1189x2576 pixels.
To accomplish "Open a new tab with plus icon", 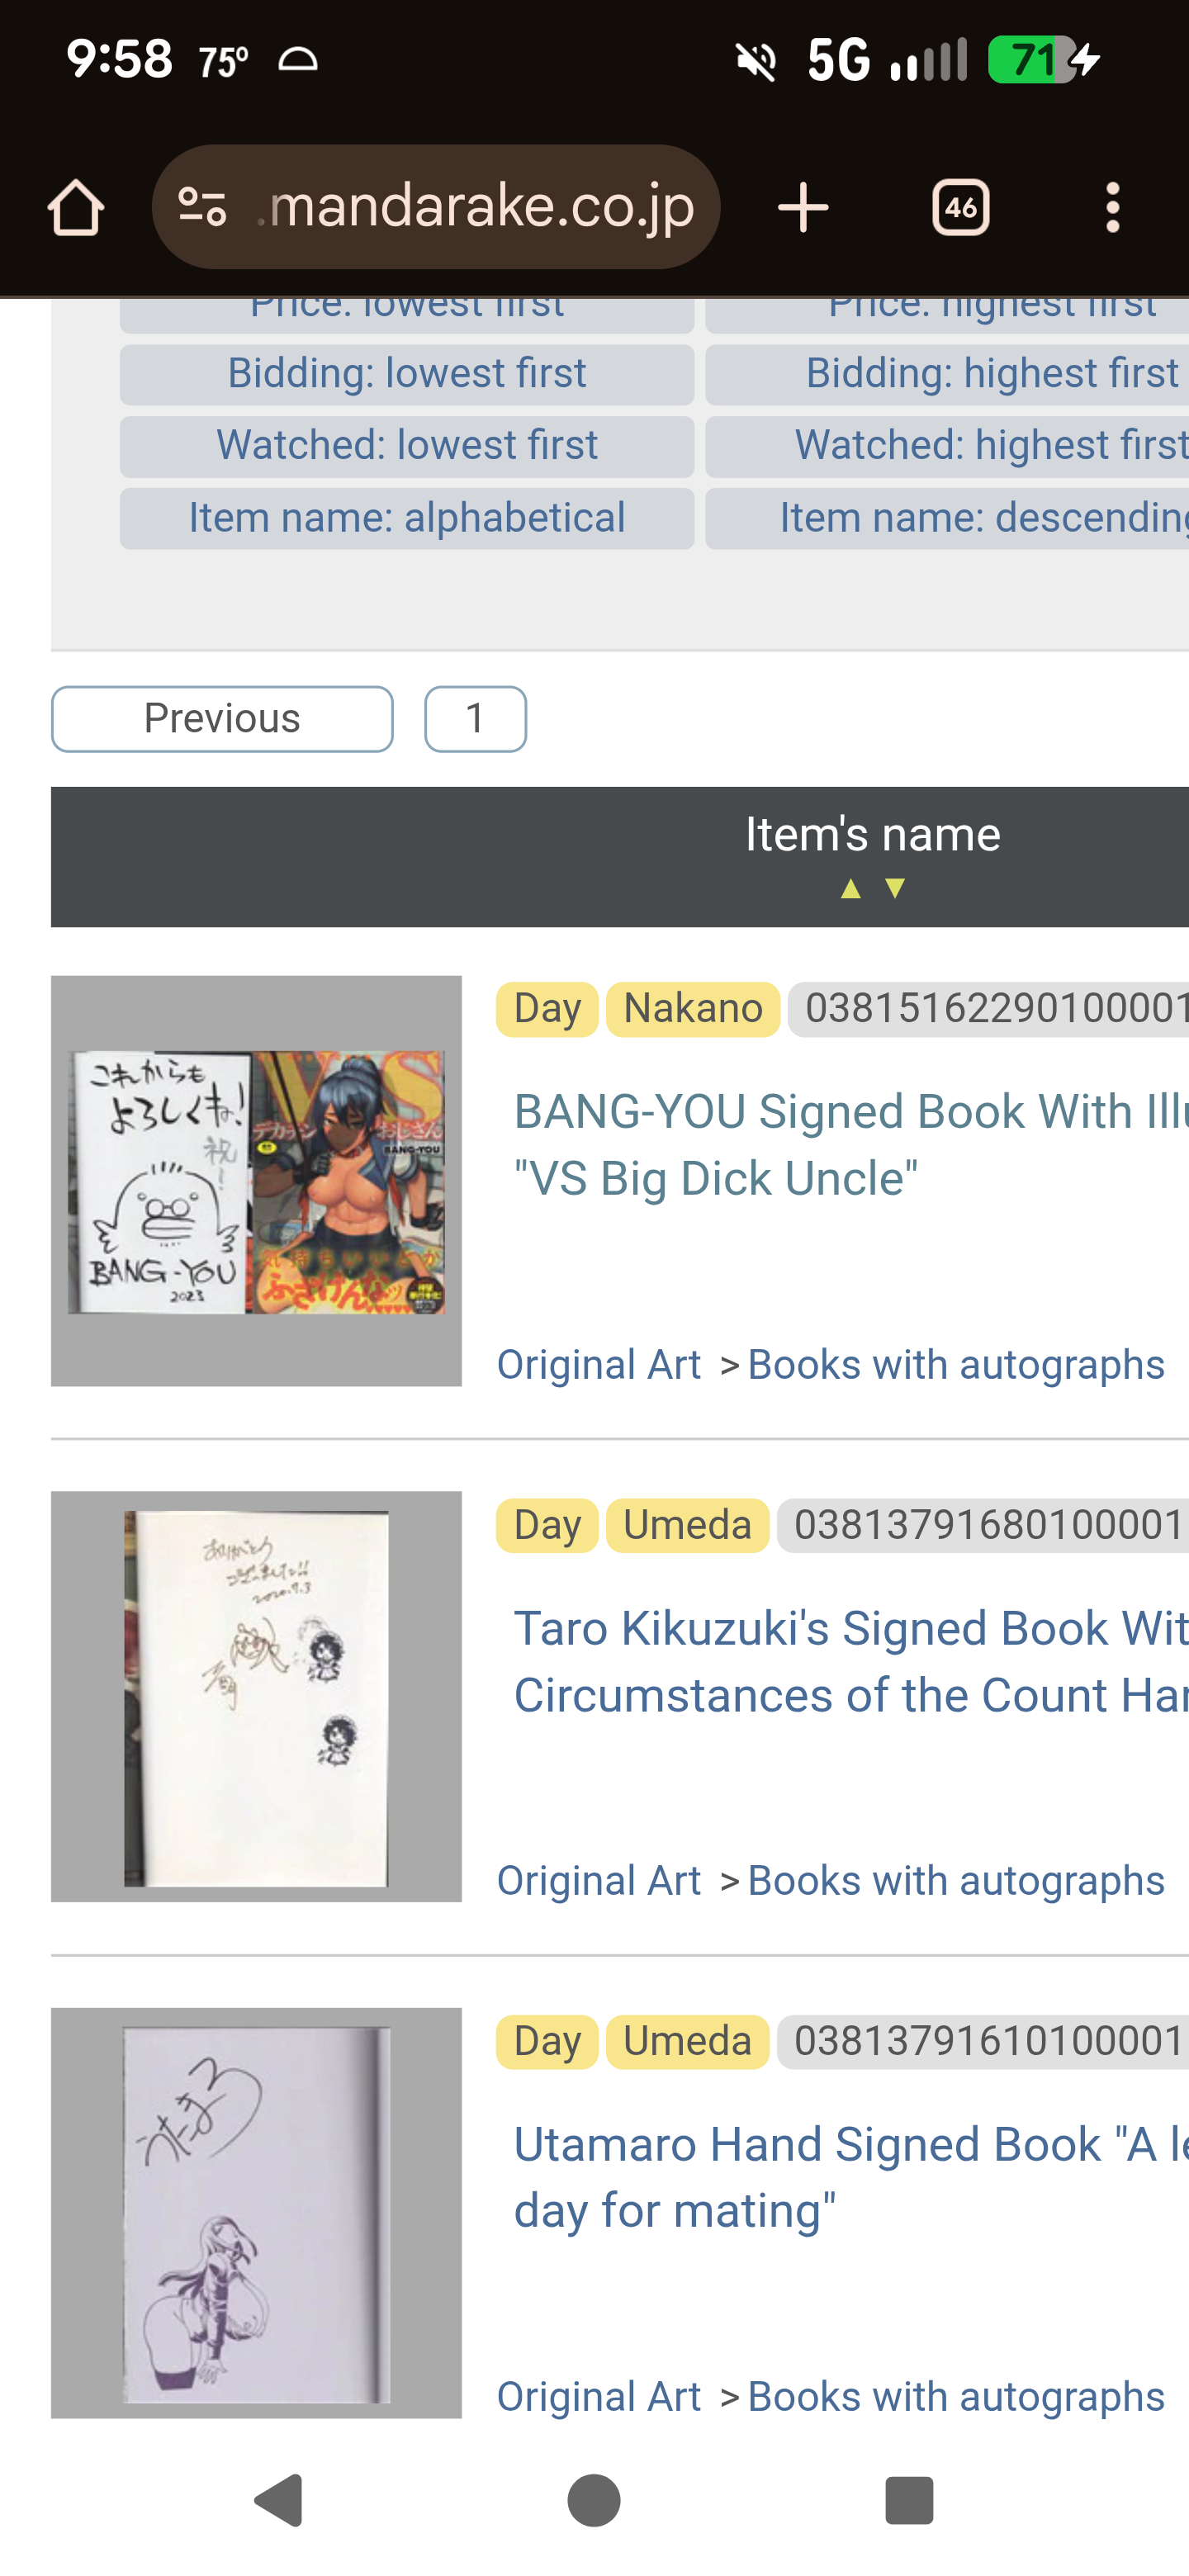I will (803, 208).
